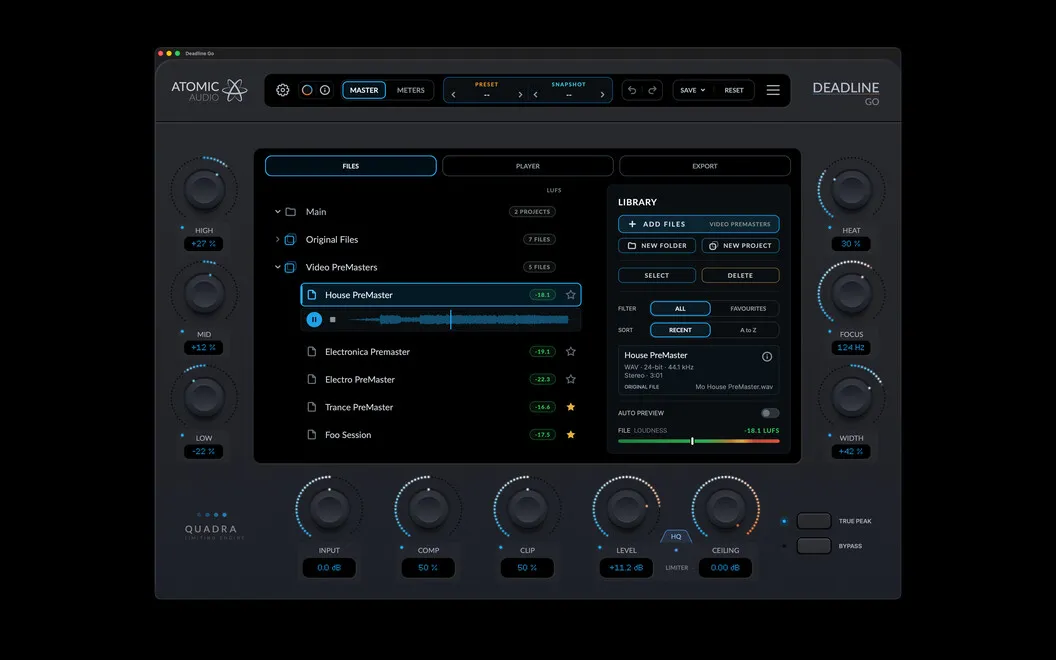The width and height of the screenshot is (1056, 660).
Task: Go to the previous snapshot
Action: 535,94
